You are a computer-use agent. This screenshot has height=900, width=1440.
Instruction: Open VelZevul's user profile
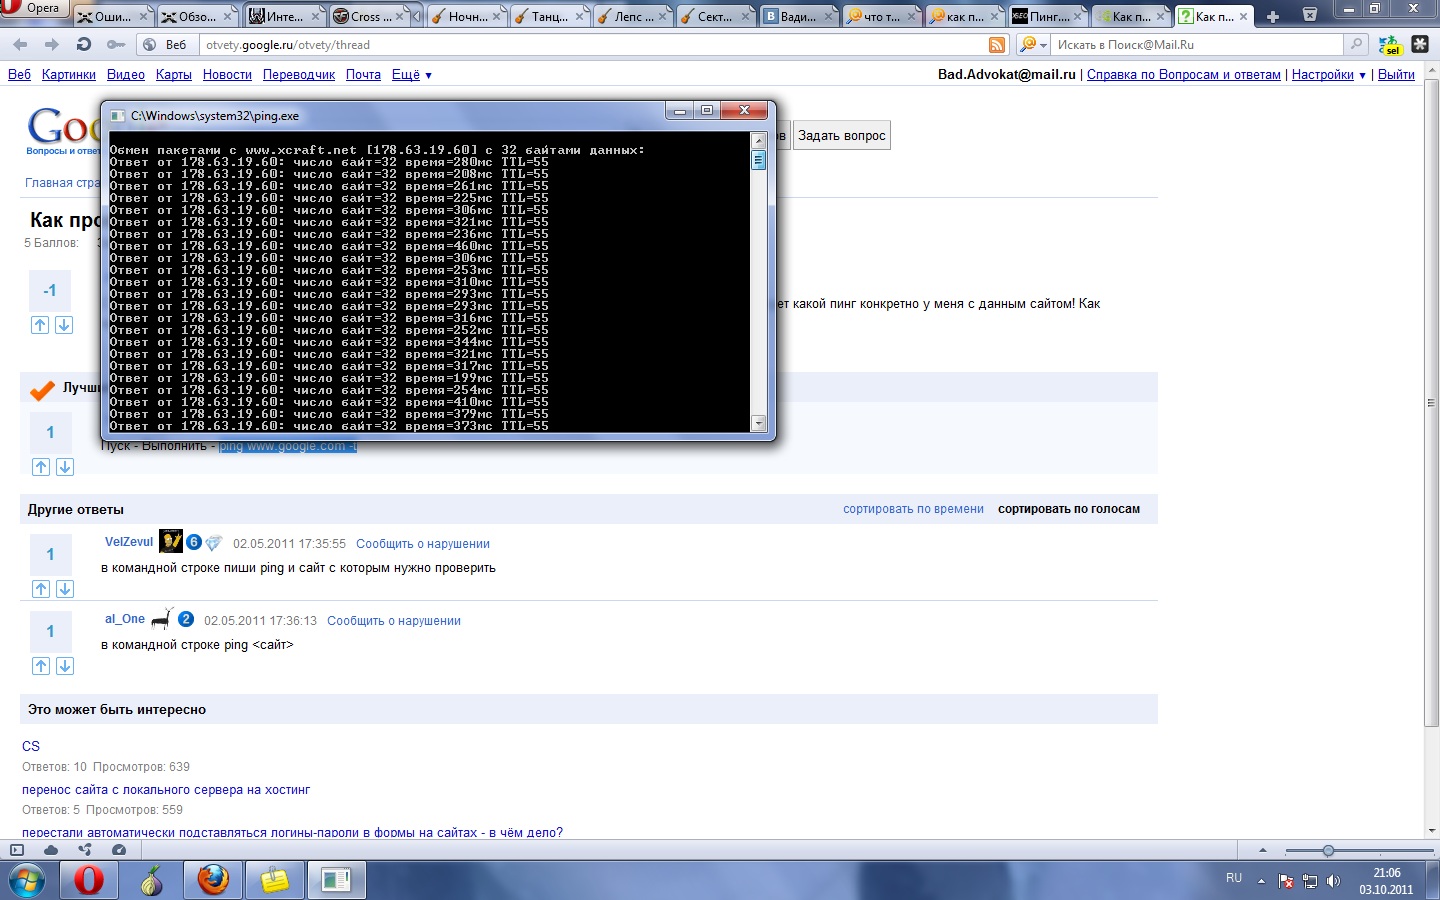129,542
